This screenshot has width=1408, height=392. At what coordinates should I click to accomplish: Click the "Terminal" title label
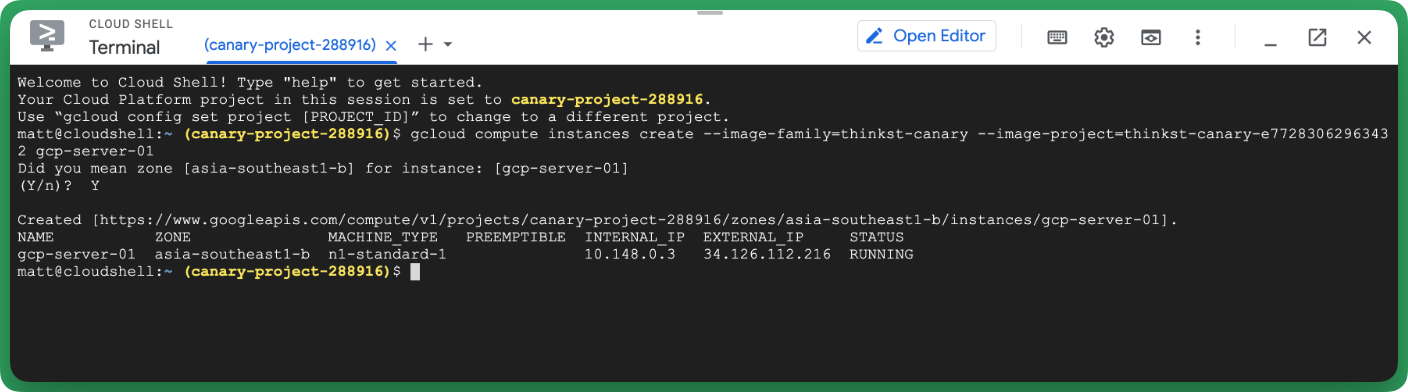pyautogui.click(x=124, y=47)
